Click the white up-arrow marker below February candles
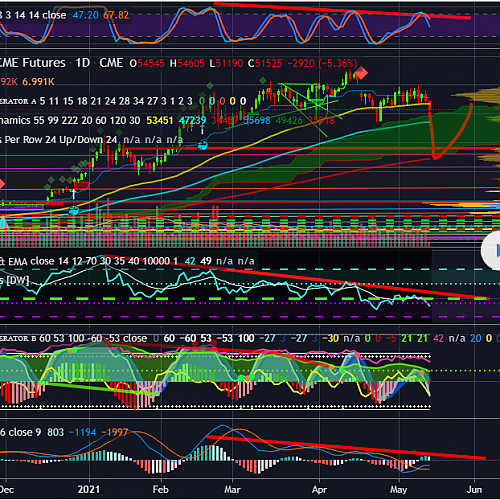 pyautogui.click(x=202, y=129)
